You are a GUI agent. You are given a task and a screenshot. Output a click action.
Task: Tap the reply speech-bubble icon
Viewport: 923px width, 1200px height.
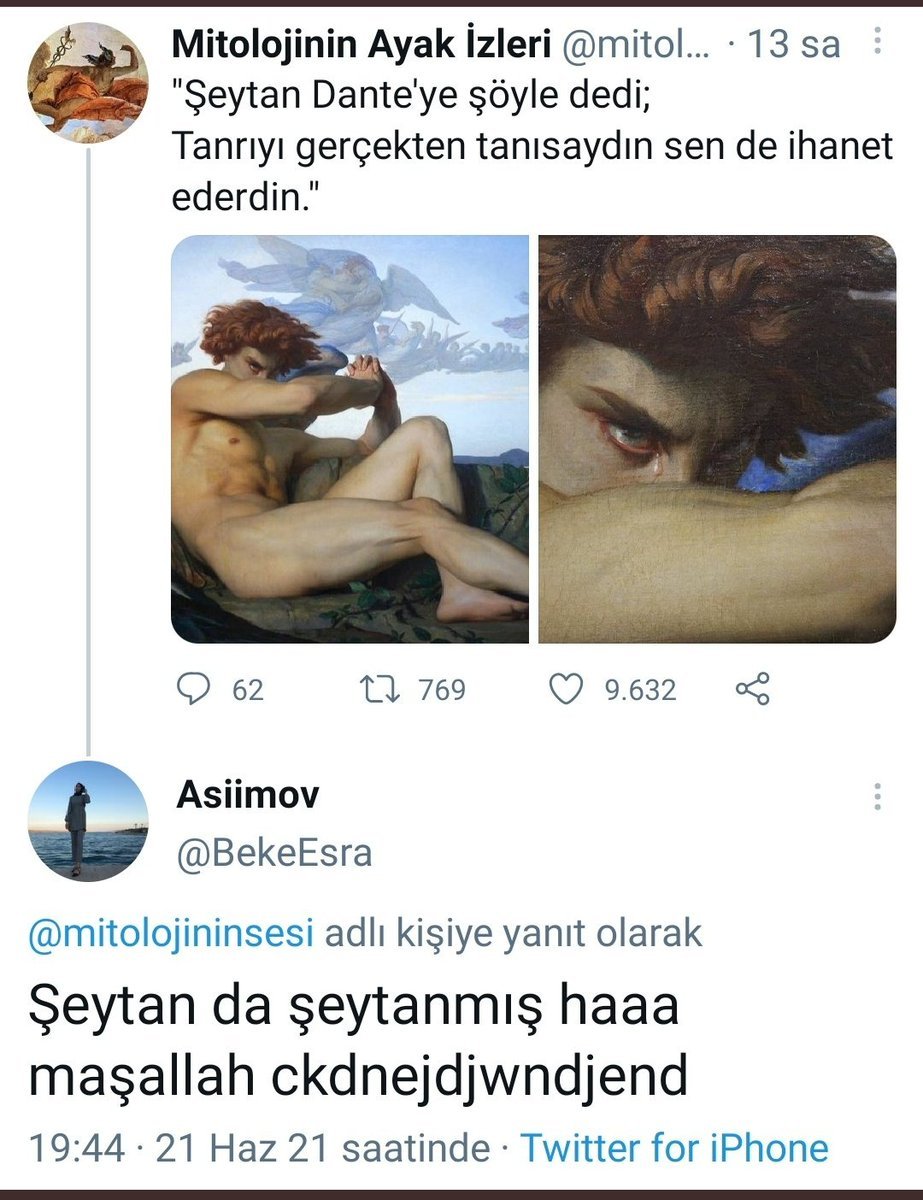coord(195,689)
